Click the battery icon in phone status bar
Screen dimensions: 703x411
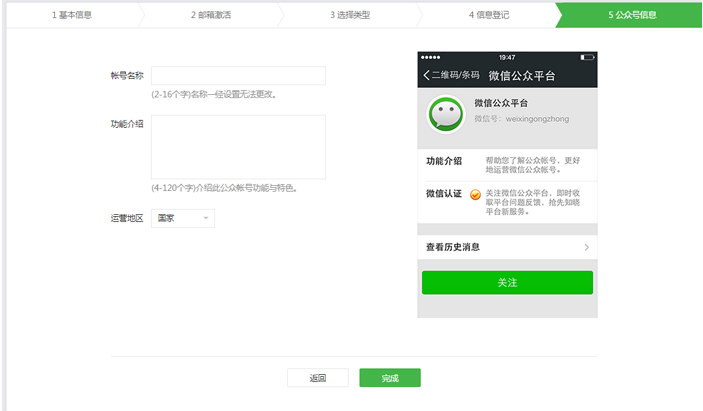[x=586, y=57]
